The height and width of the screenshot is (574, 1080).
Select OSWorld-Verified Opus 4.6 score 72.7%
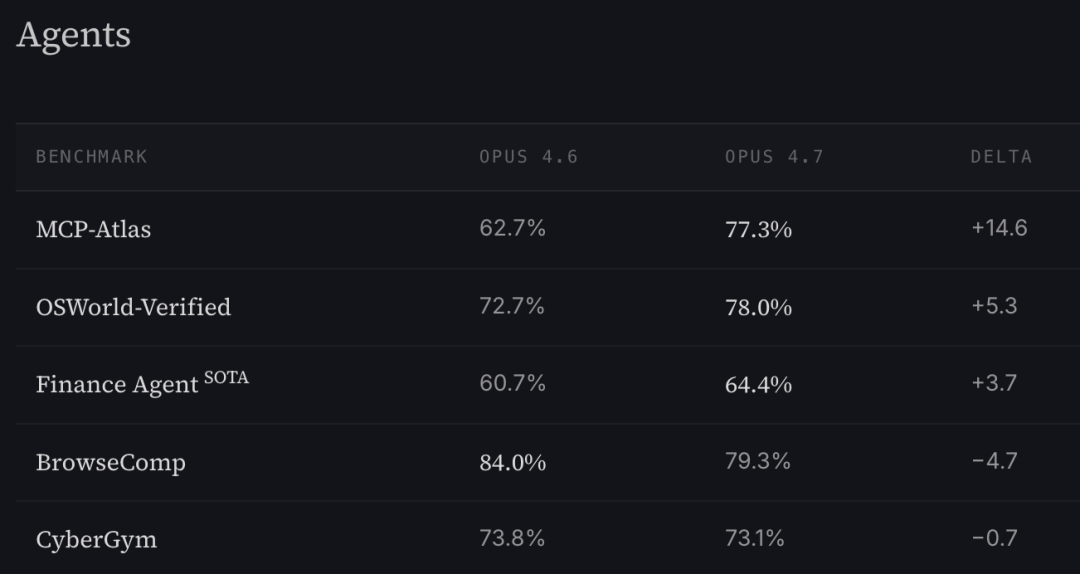point(512,306)
